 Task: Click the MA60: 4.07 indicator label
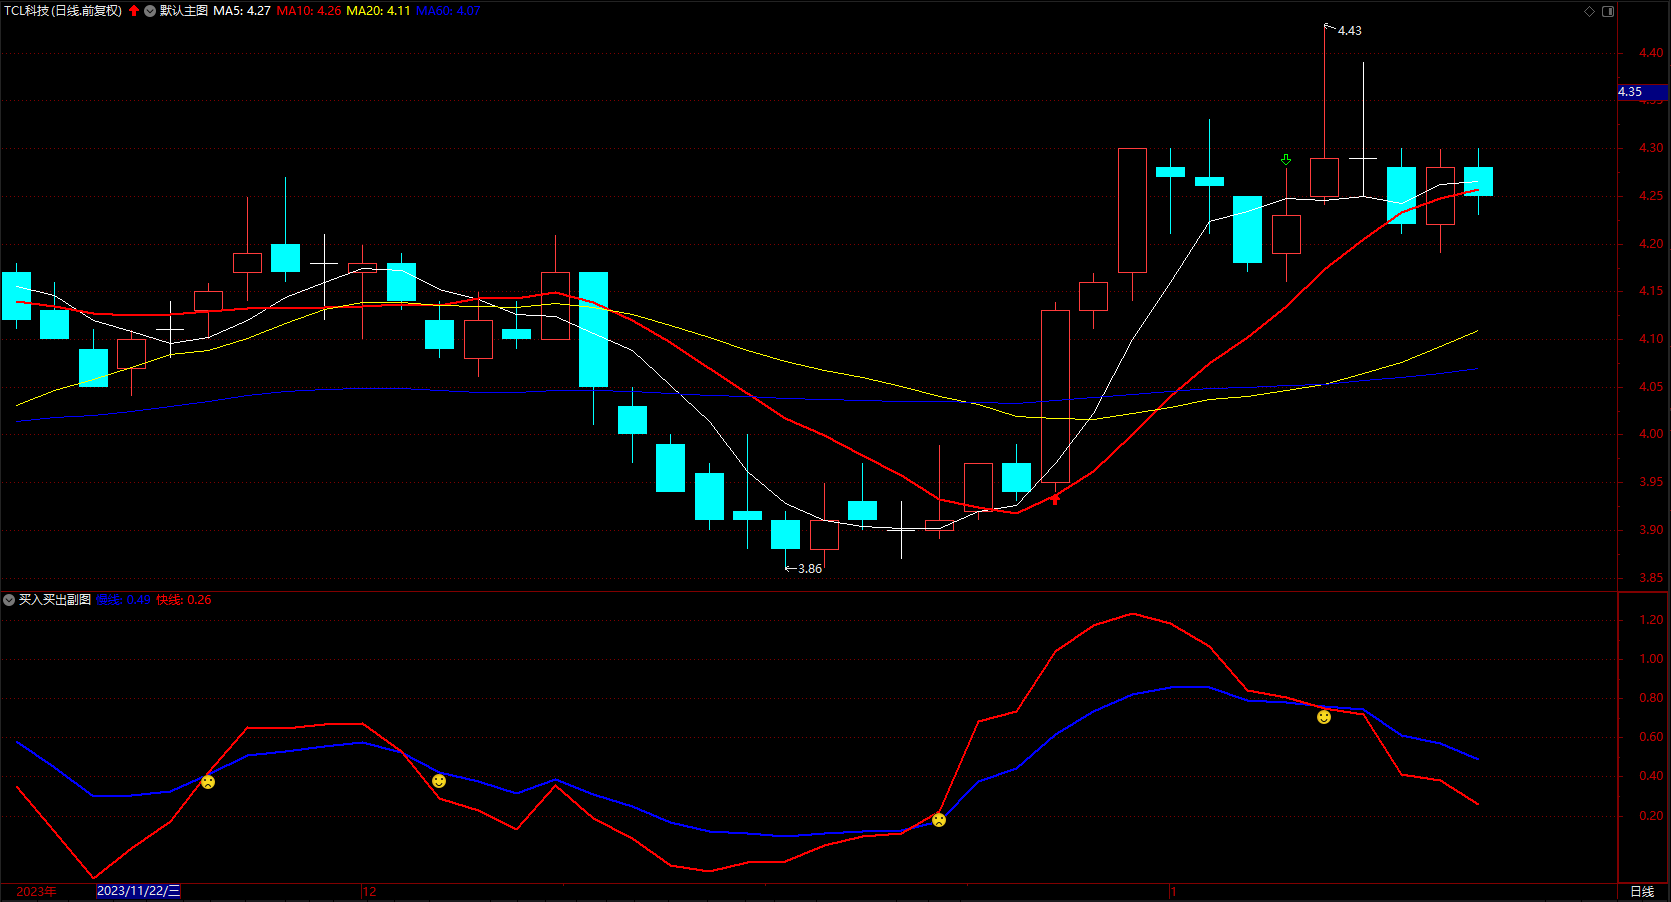pos(448,11)
